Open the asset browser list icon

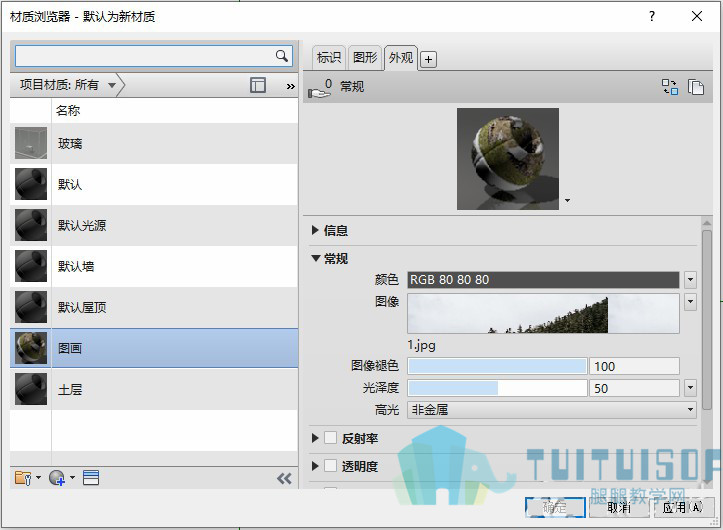pyautogui.click(x=91, y=477)
